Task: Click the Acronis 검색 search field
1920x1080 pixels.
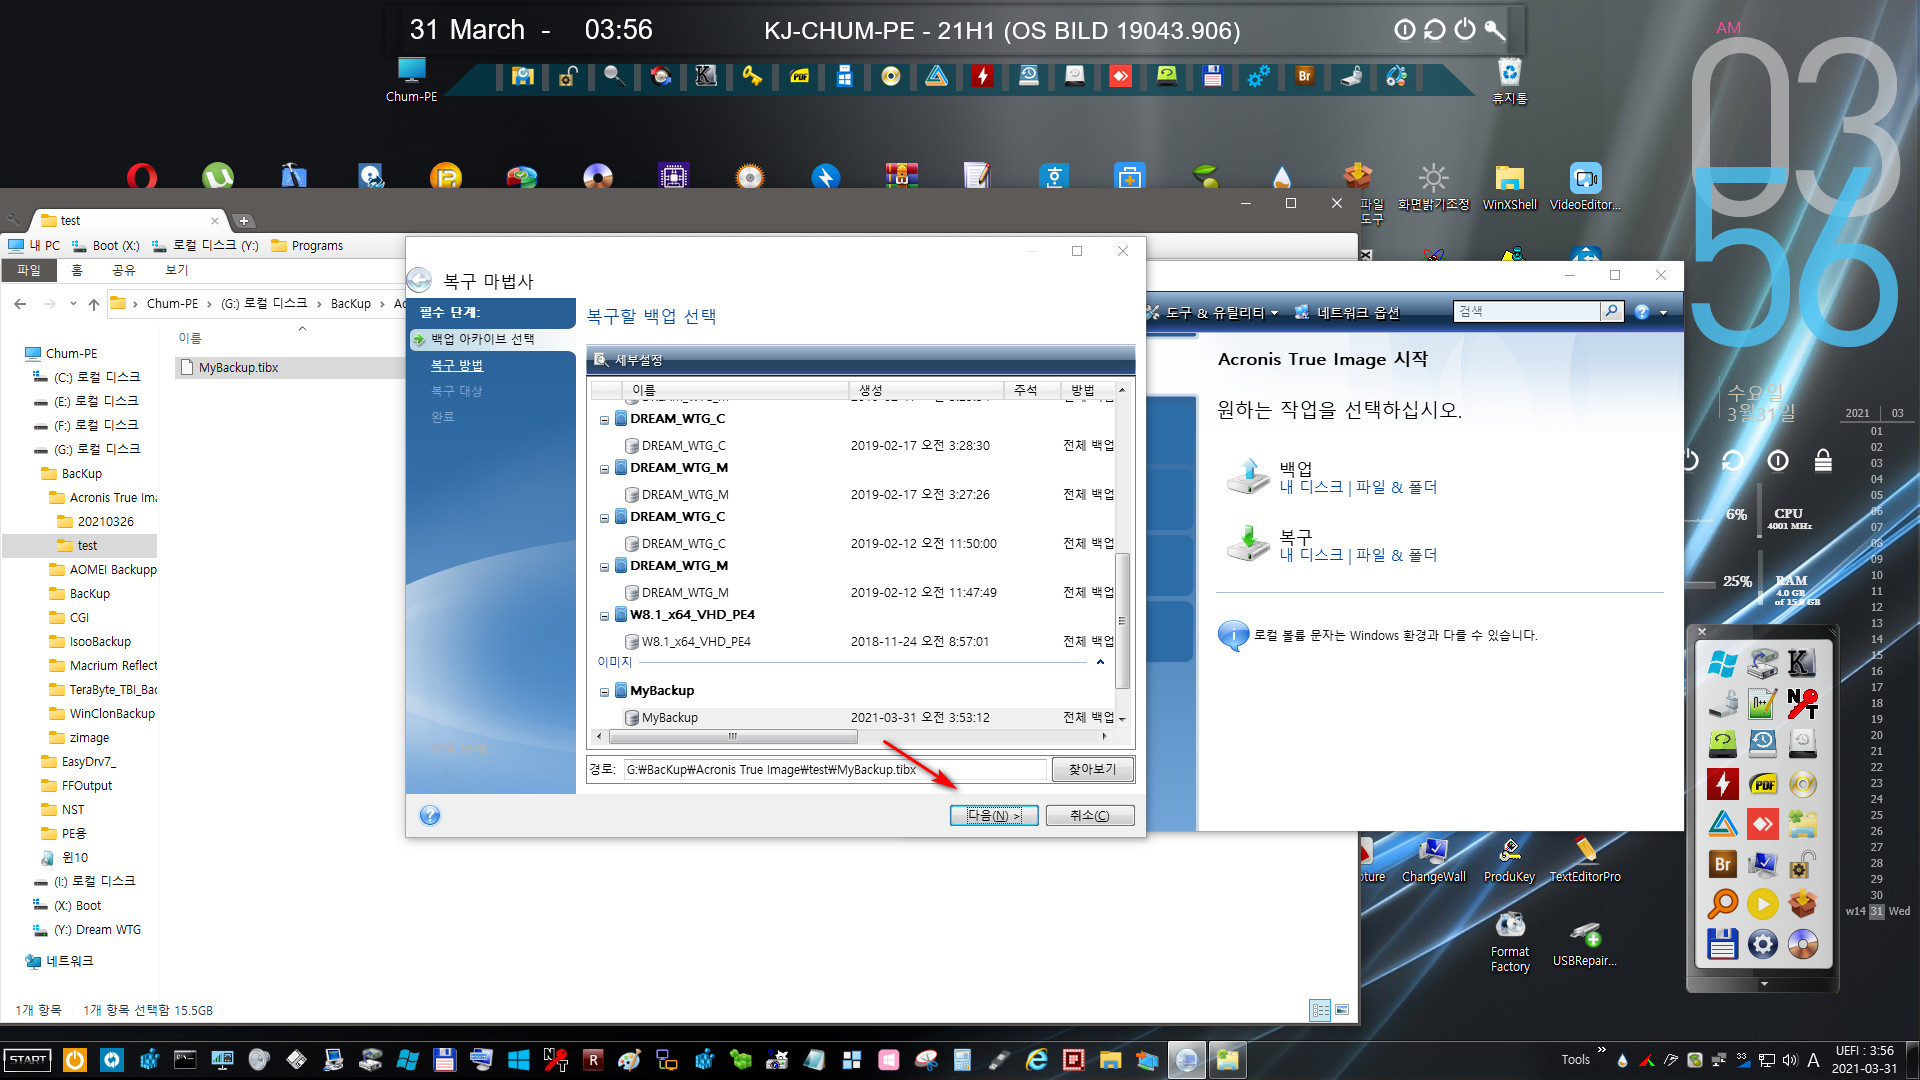Action: pos(1526,311)
